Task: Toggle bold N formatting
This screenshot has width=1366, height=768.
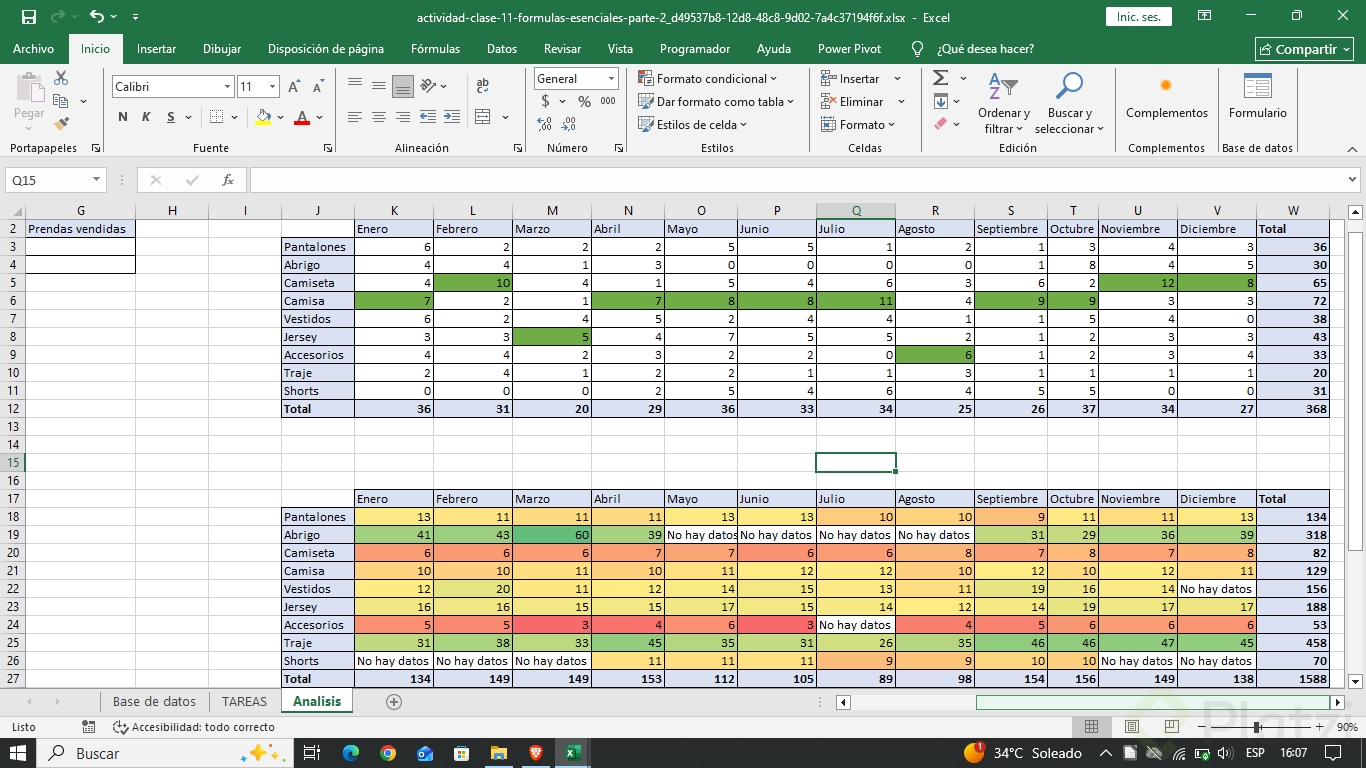Action: pos(123,117)
